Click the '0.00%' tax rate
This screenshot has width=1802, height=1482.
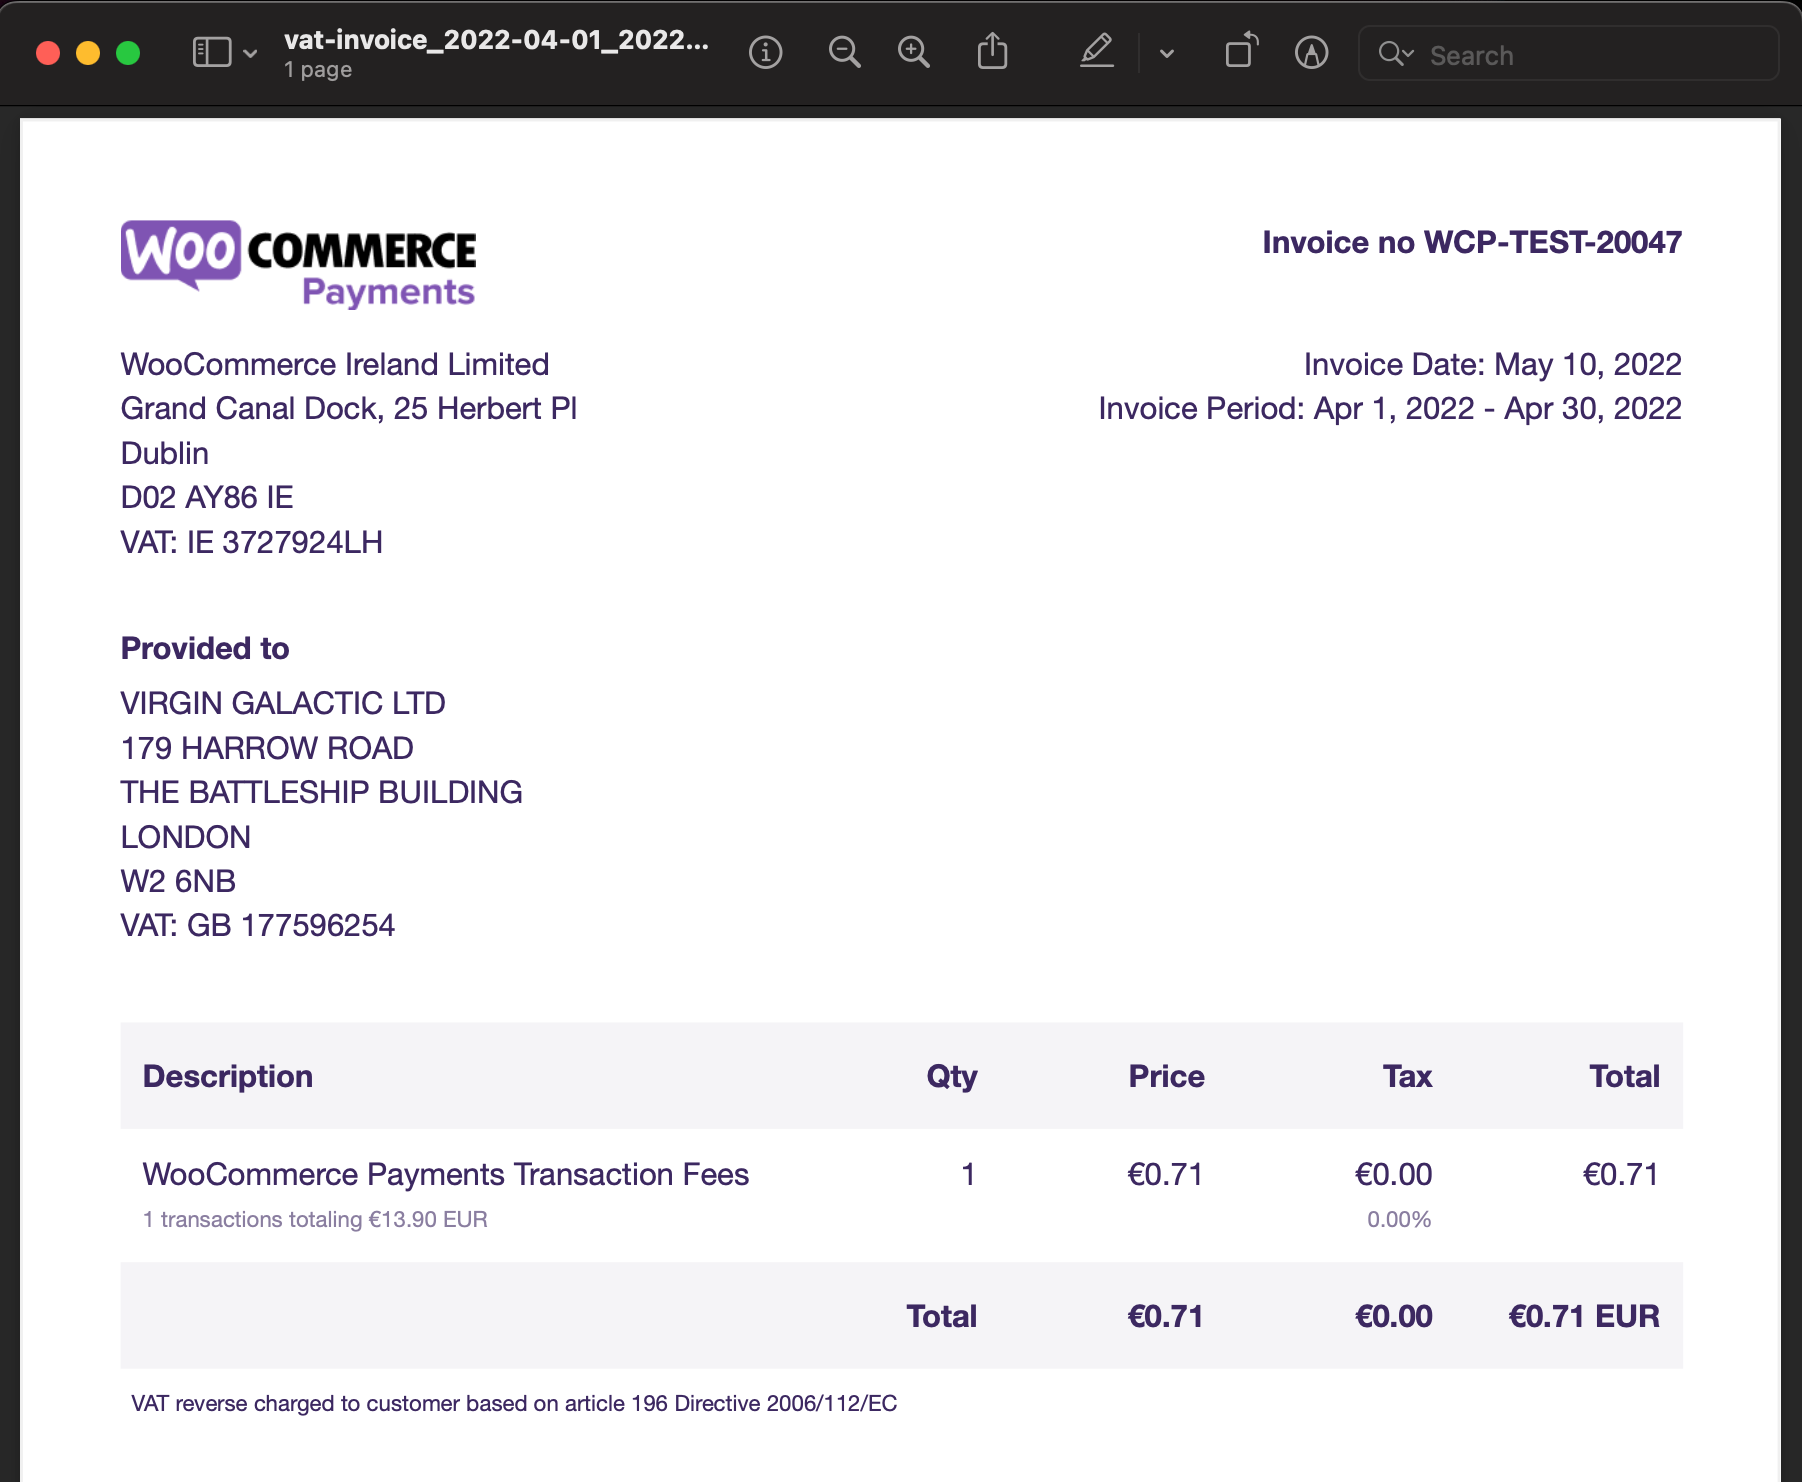click(x=1399, y=1220)
